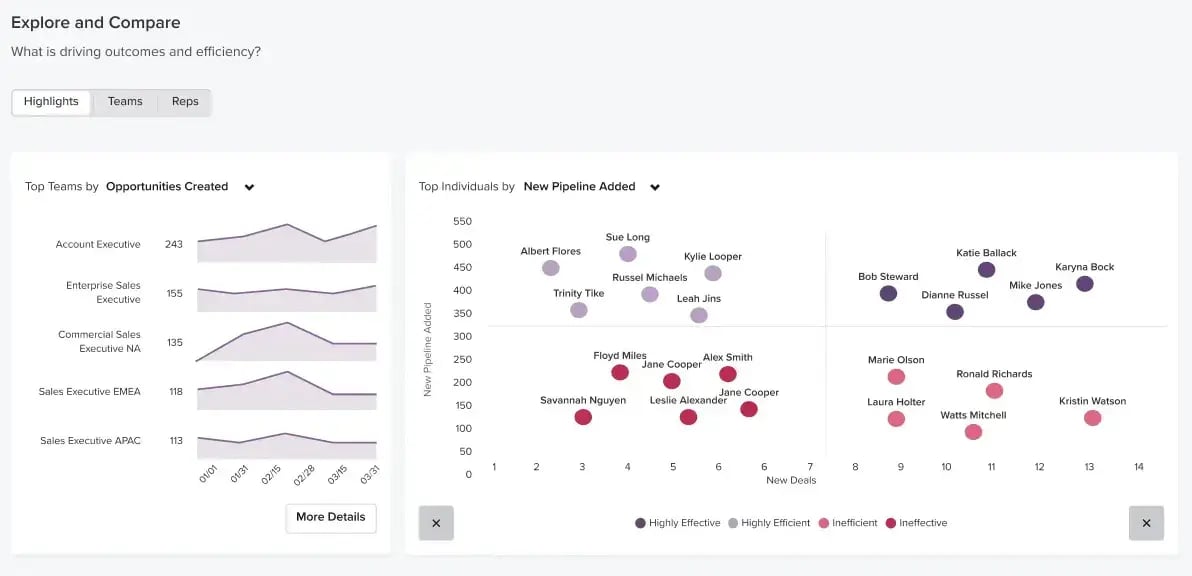Expand the Top Teams chevron selector

point(248,187)
